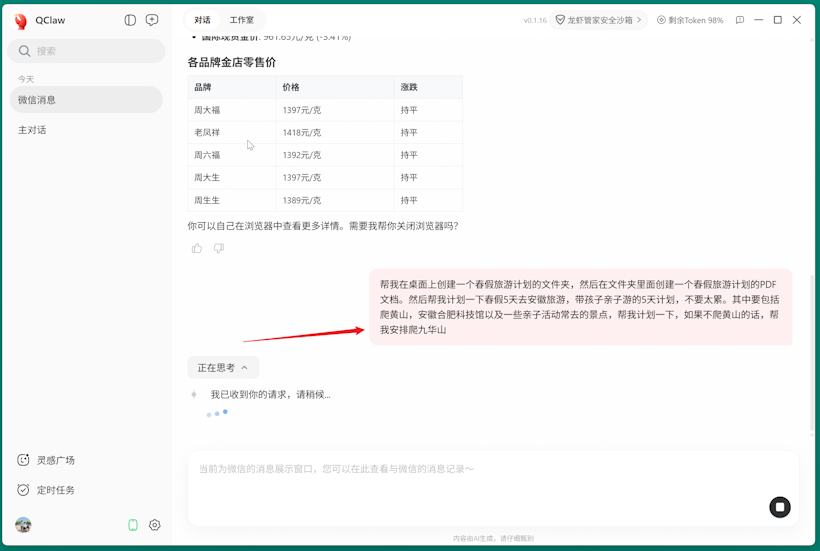The width and height of the screenshot is (820, 551).
Task: Switch to the 对话 tab
Action: [x=202, y=20]
